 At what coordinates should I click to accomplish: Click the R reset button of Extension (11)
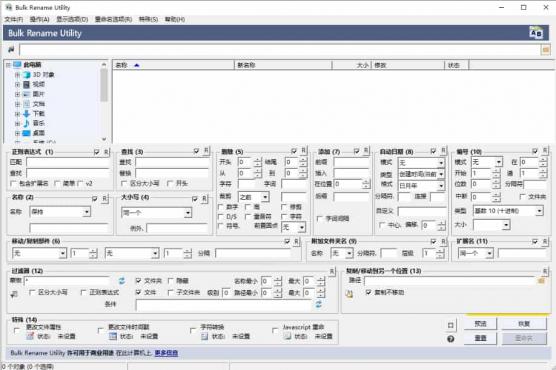545,242
